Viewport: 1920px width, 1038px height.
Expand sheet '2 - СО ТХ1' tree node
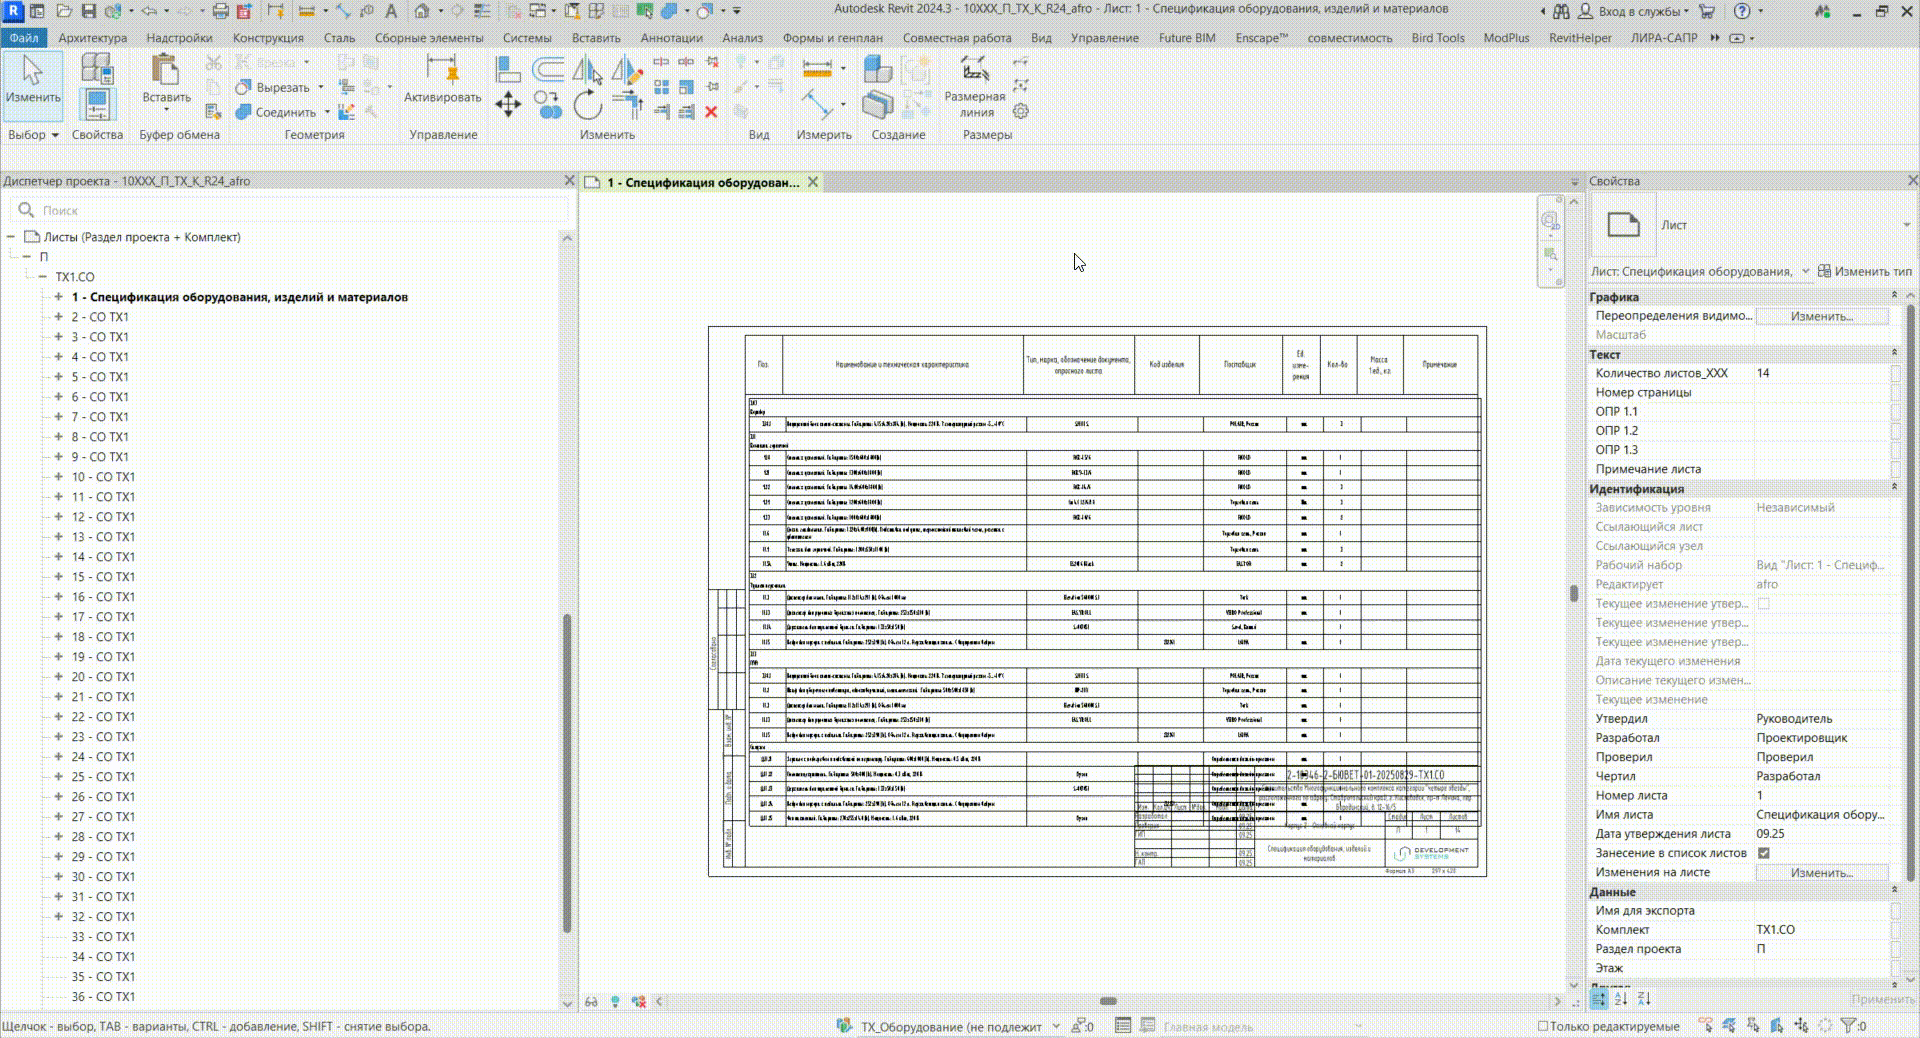tap(58, 317)
